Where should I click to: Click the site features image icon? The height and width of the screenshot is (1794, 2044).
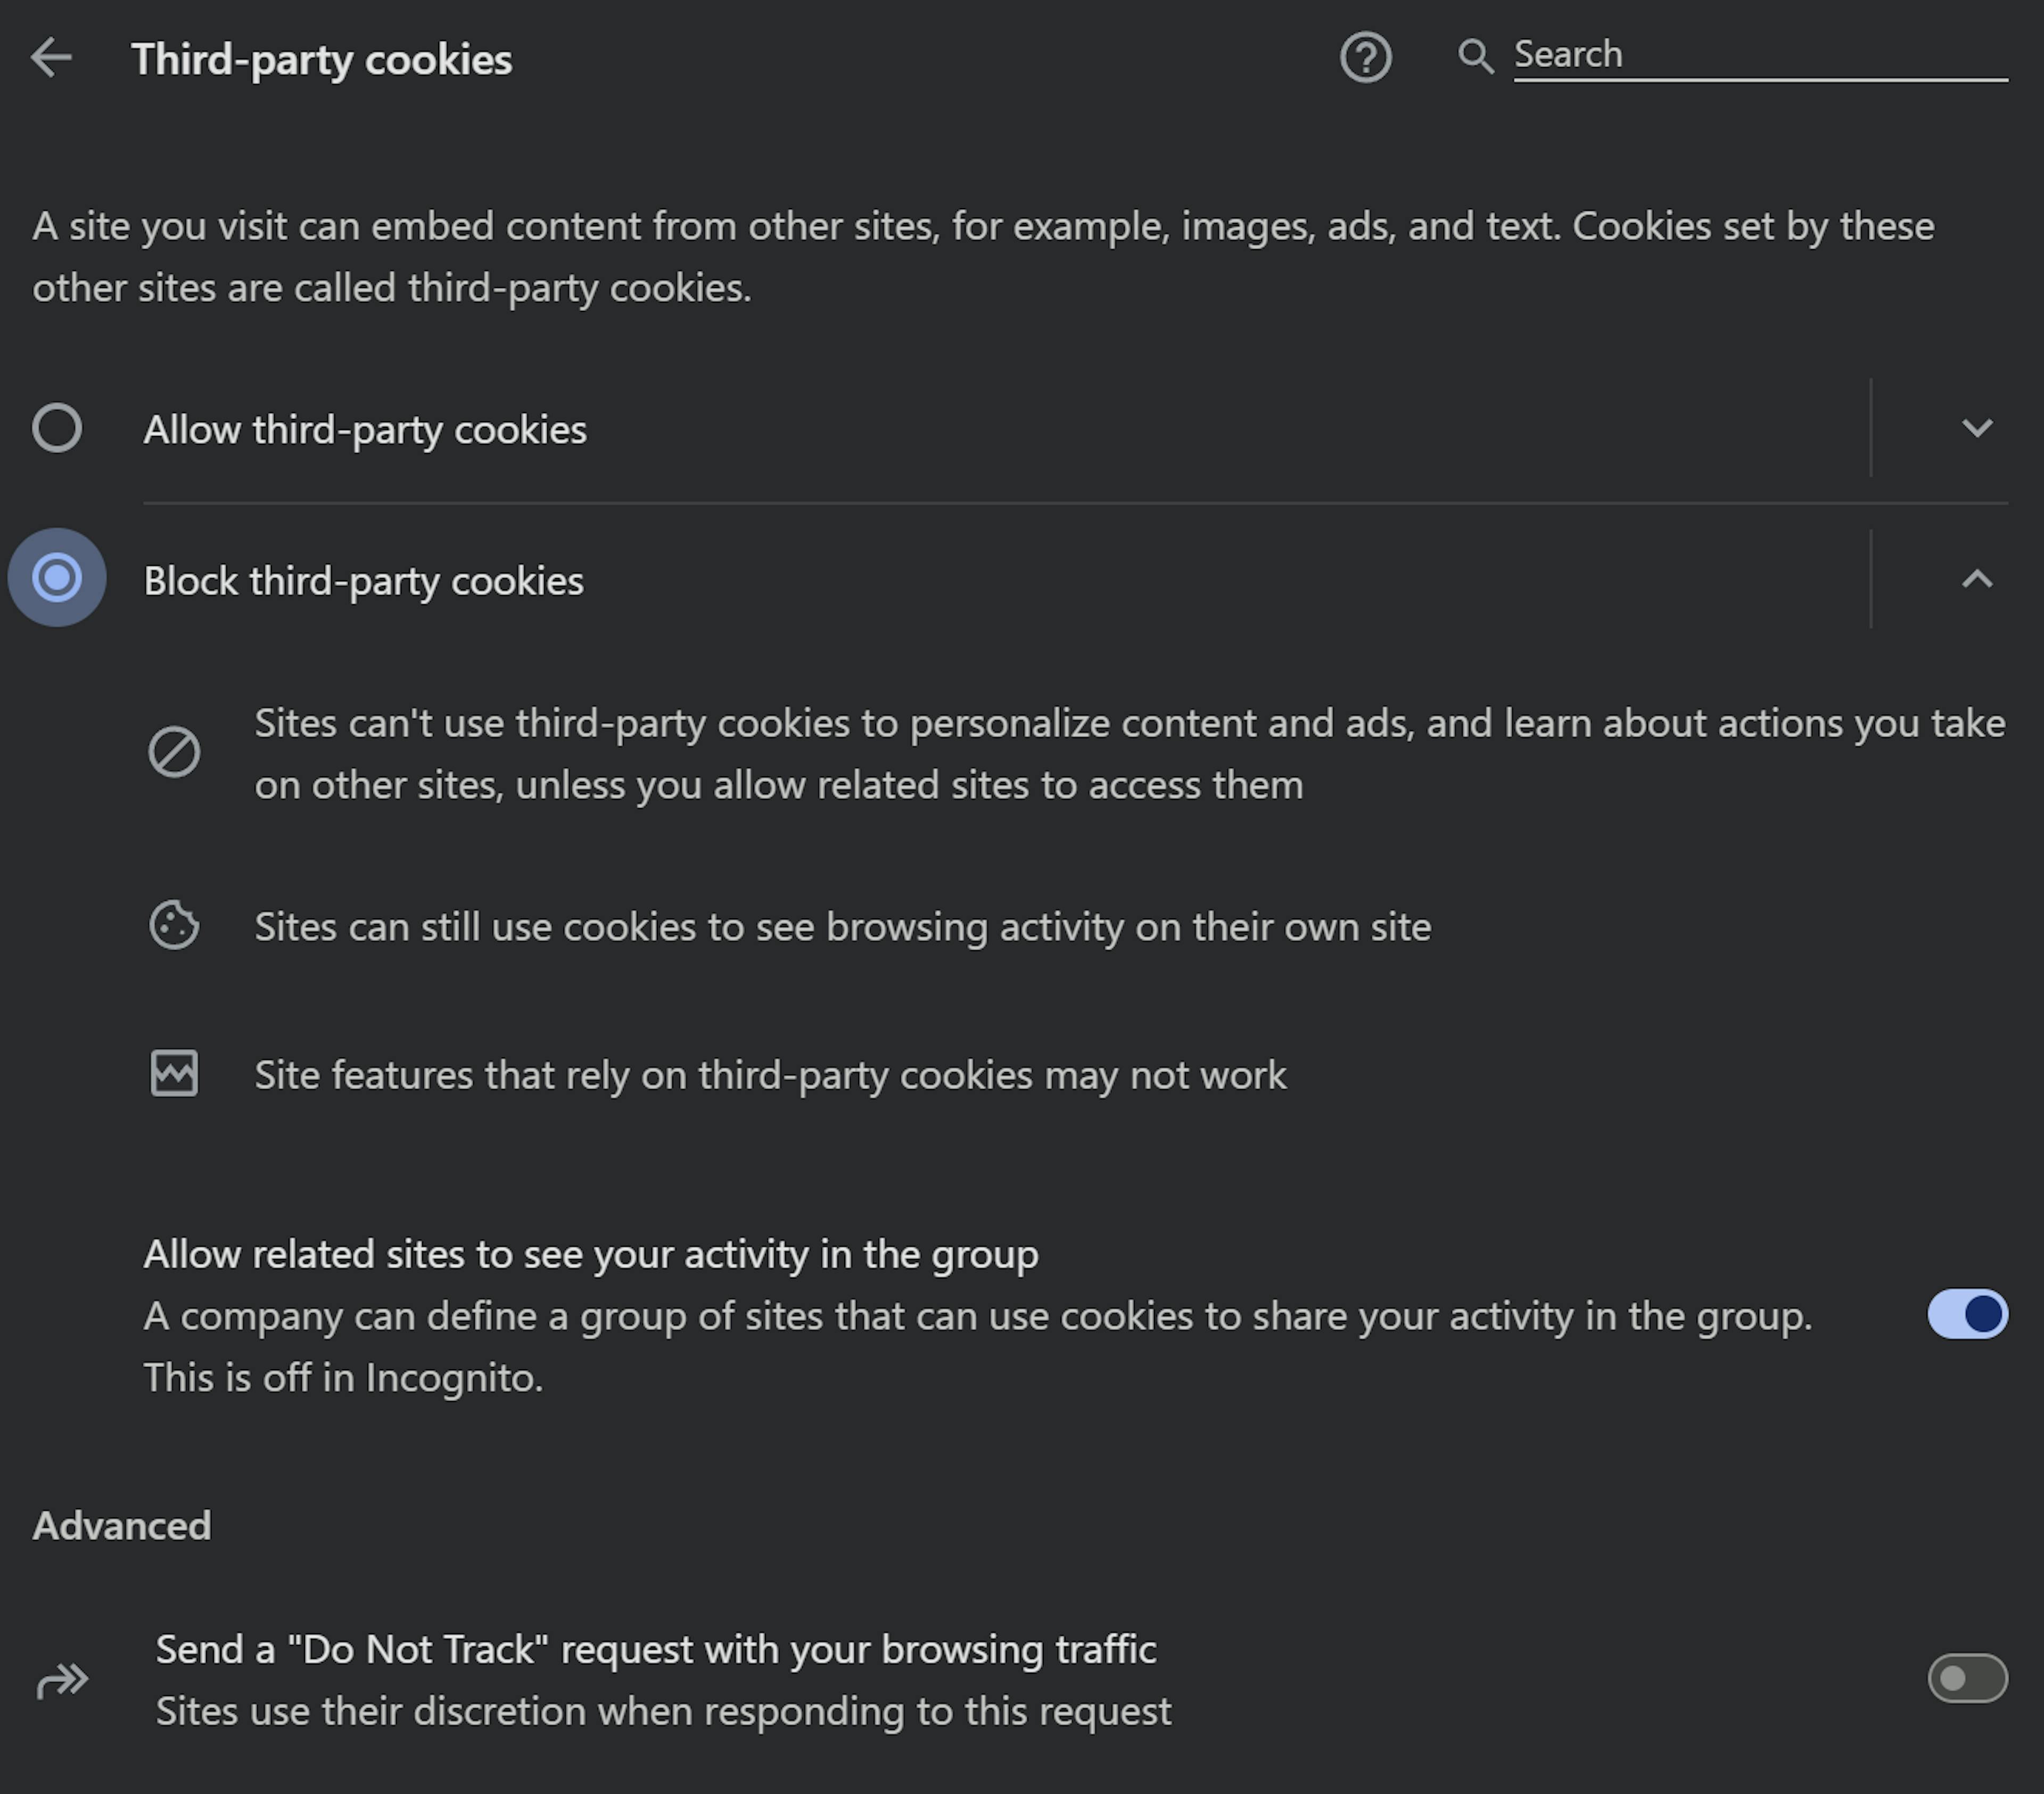pos(176,1074)
